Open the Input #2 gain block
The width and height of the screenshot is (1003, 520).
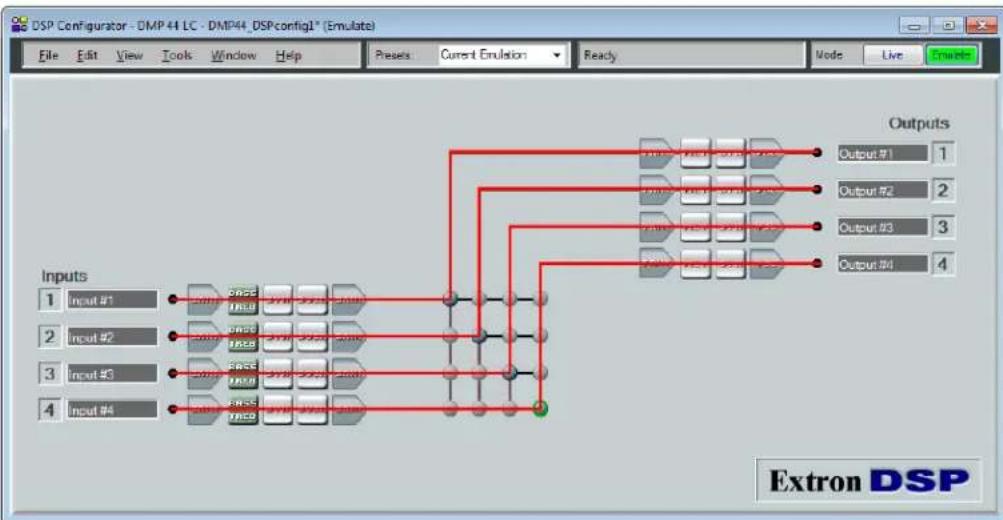click(205, 336)
